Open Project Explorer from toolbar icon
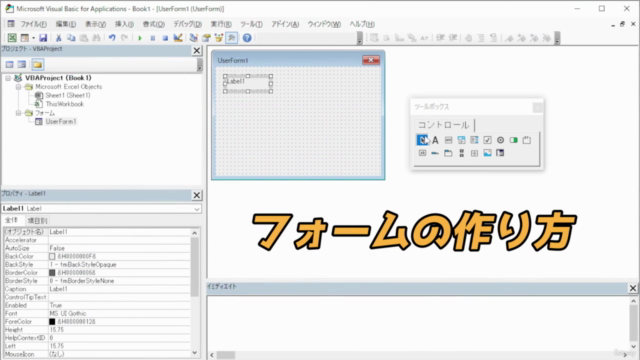Screen dimensions: 640x360 pyautogui.click(x=193, y=38)
